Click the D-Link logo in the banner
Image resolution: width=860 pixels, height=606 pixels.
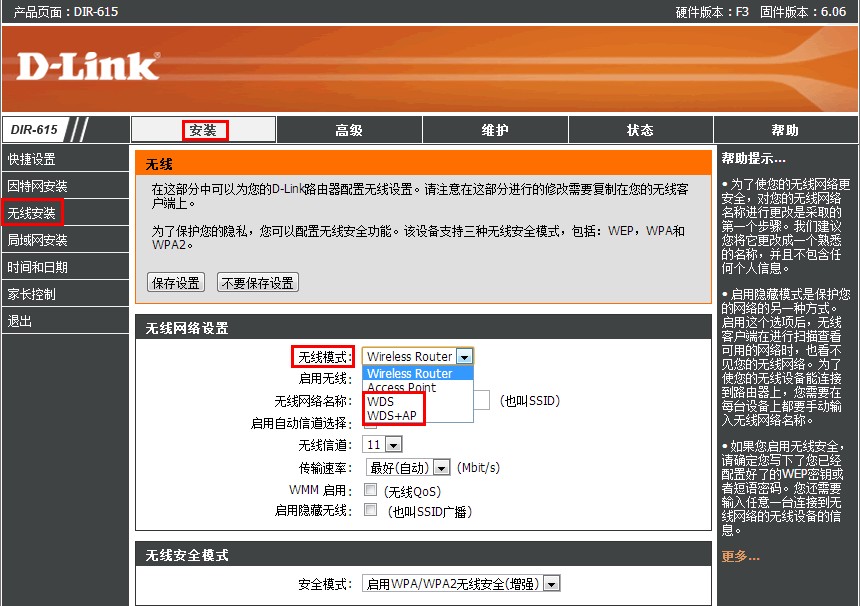coord(88,67)
